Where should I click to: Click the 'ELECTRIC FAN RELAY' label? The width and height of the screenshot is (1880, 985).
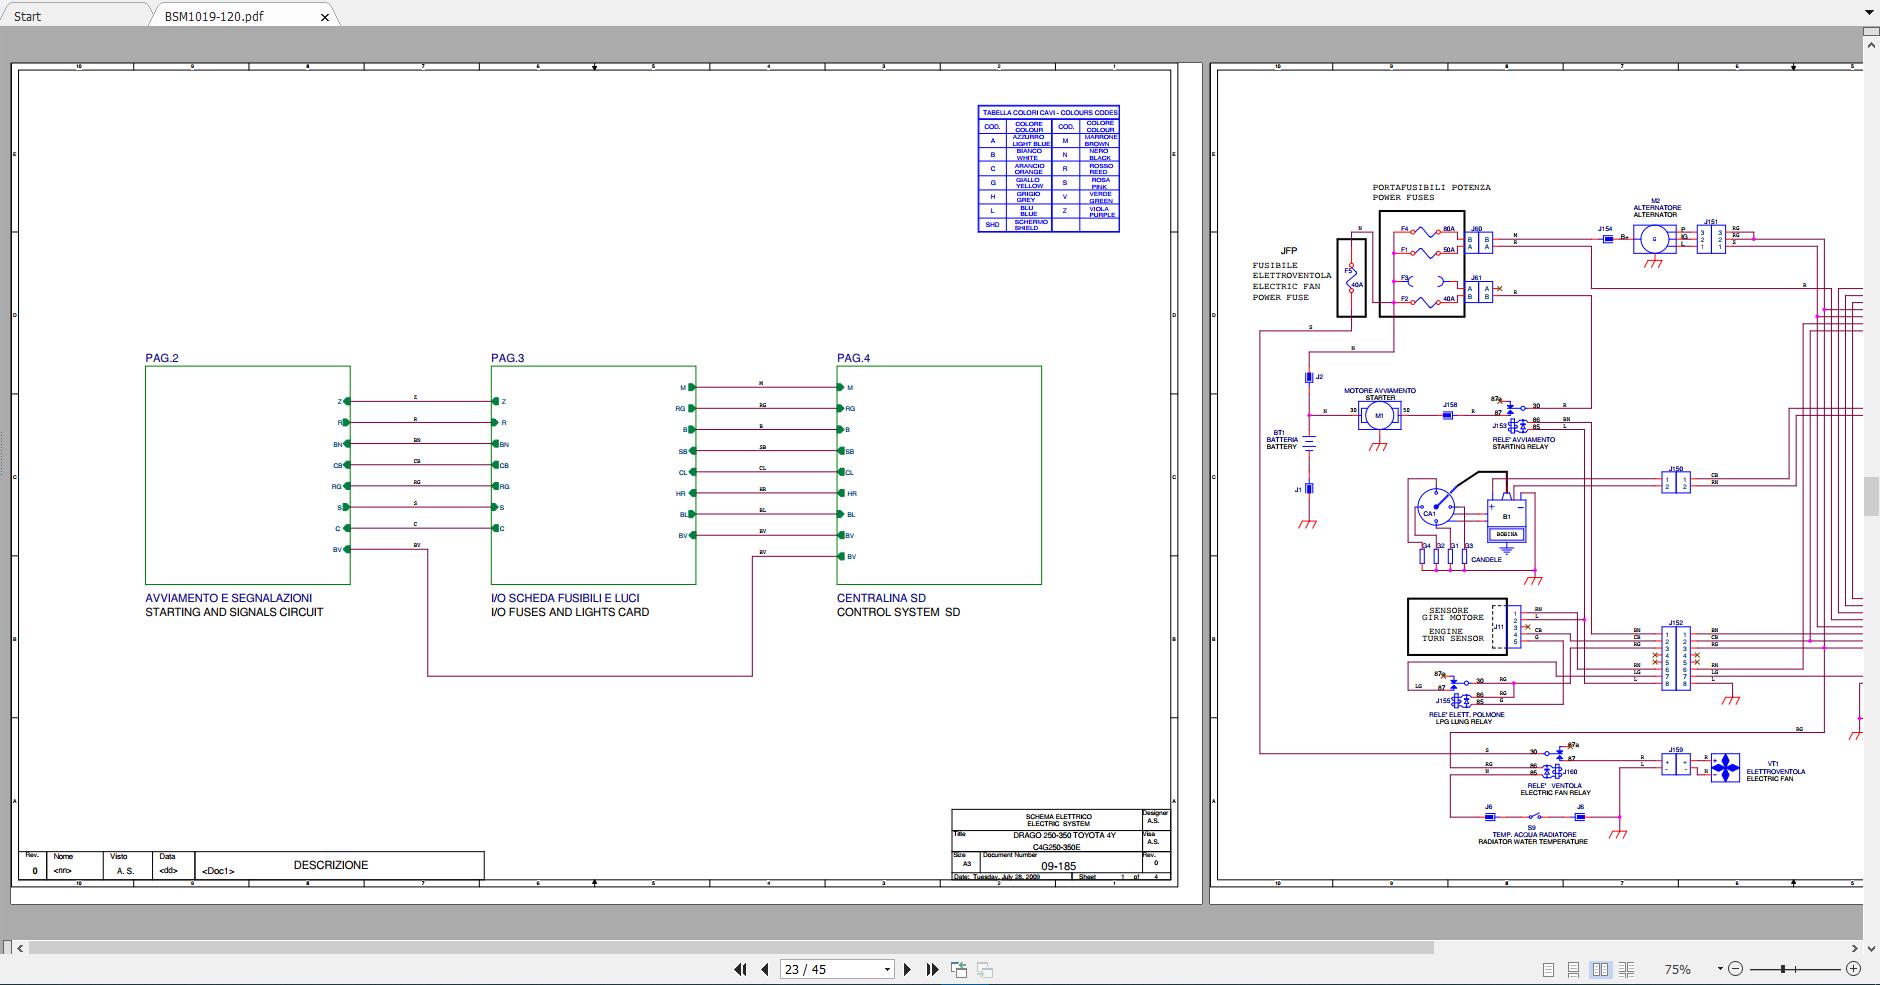(1555, 793)
